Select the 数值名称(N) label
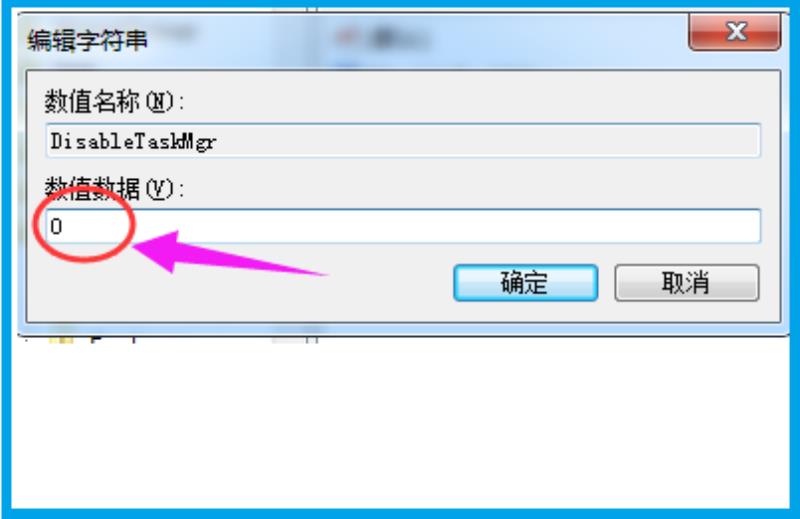Image resolution: width=800 pixels, height=519 pixels. pyautogui.click(x=114, y=101)
